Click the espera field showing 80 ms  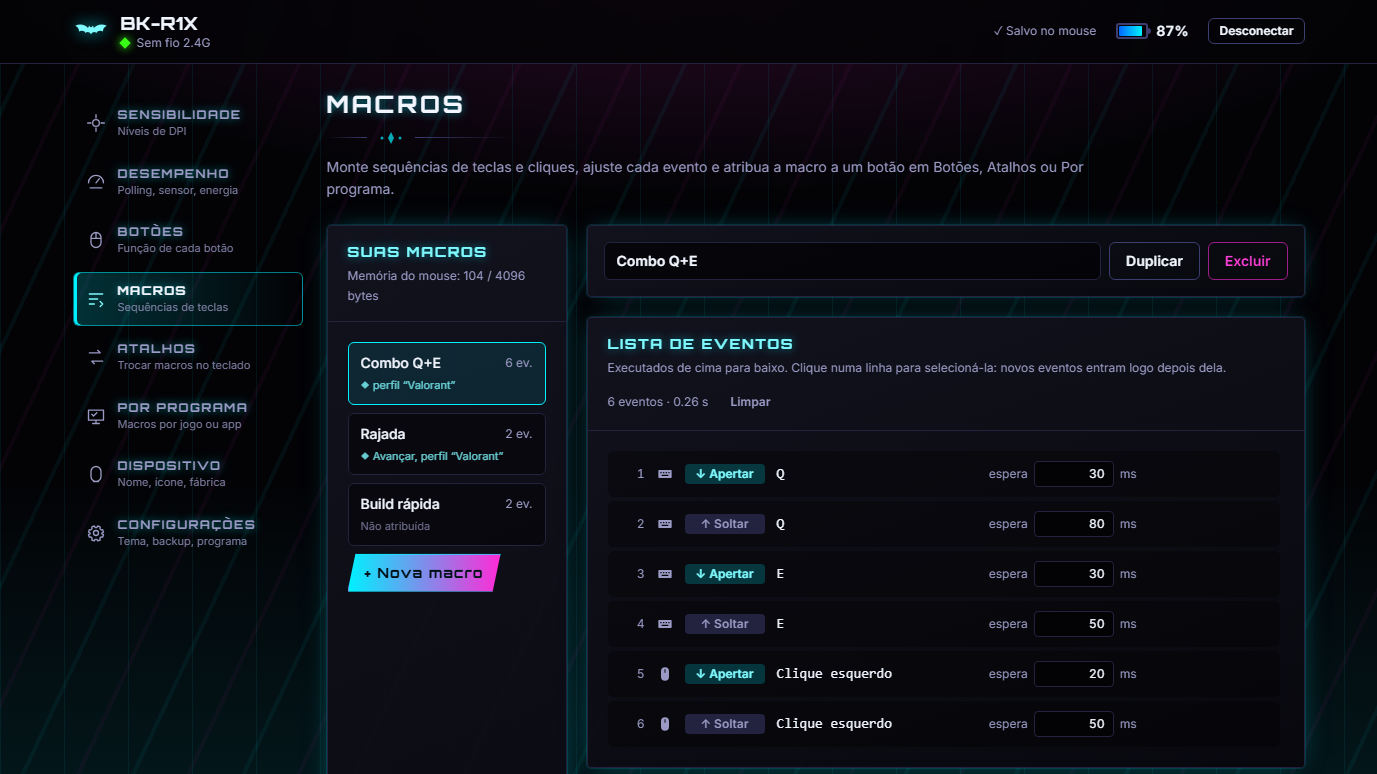pos(1074,524)
